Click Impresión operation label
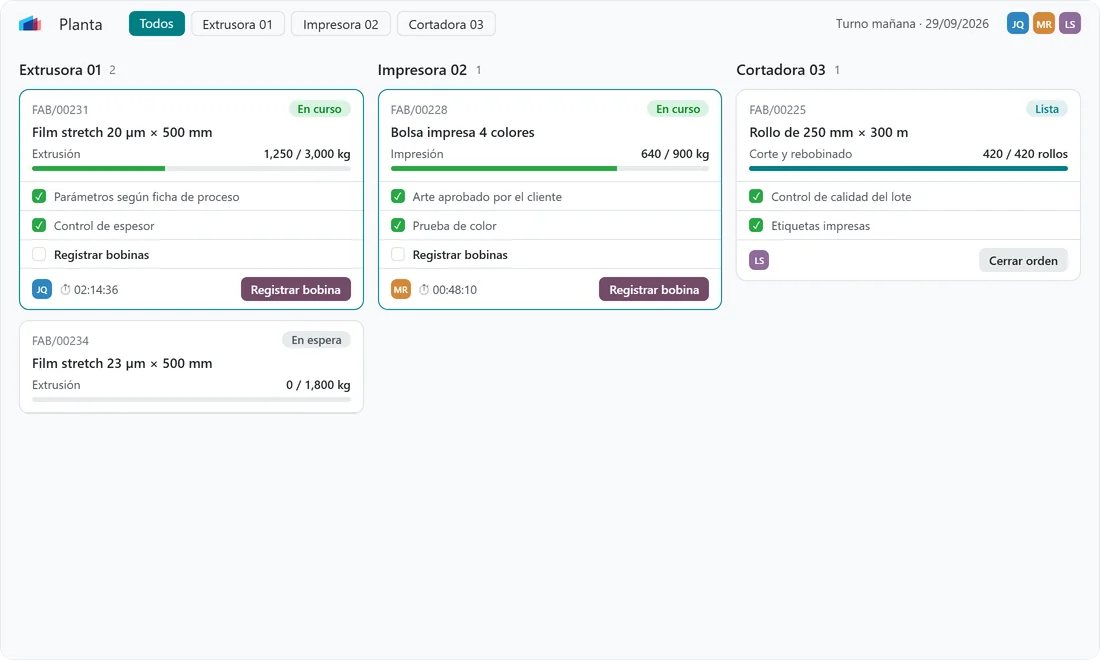Image resolution: width=1100 pixels, height=660 pixels. pos(417,154)
